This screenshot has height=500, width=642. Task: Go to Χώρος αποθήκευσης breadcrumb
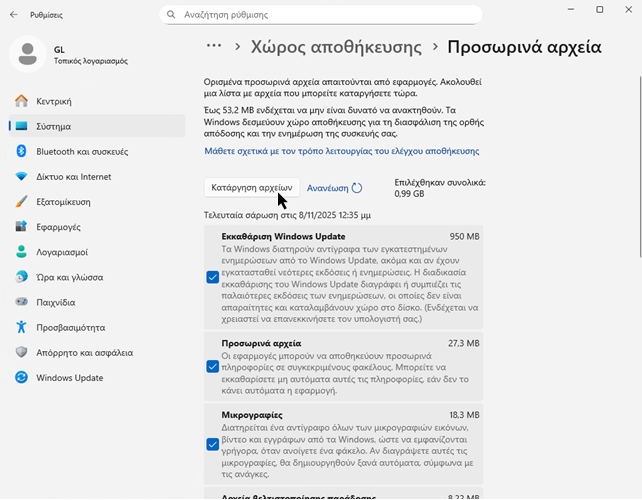(x=335, y=47)
